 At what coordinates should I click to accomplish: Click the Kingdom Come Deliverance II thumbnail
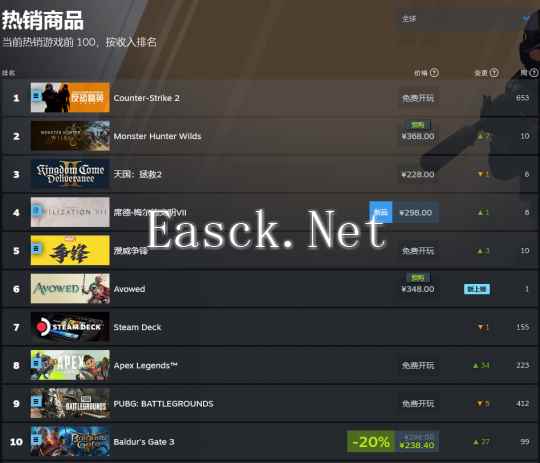[70, 174]
